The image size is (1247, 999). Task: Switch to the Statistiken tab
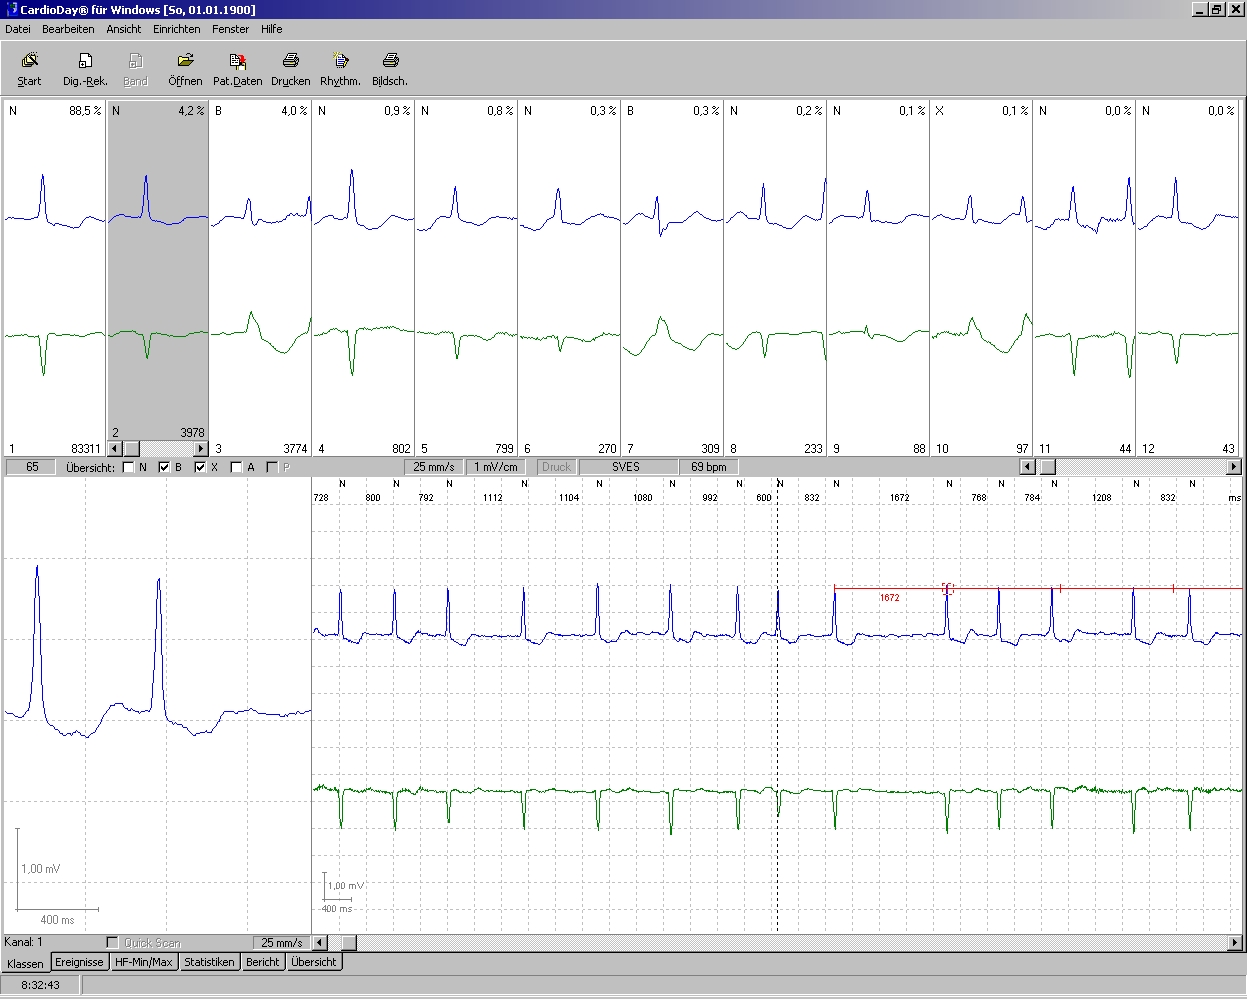tap(209, 962)
